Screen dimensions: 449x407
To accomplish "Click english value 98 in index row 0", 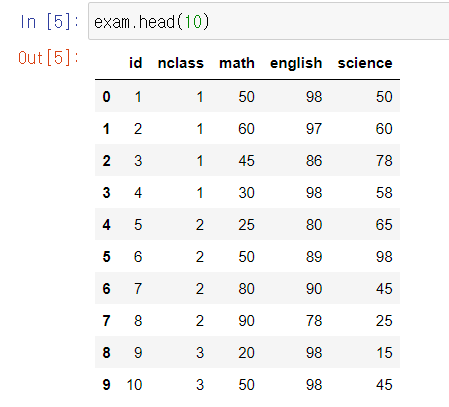I will 314,97.
